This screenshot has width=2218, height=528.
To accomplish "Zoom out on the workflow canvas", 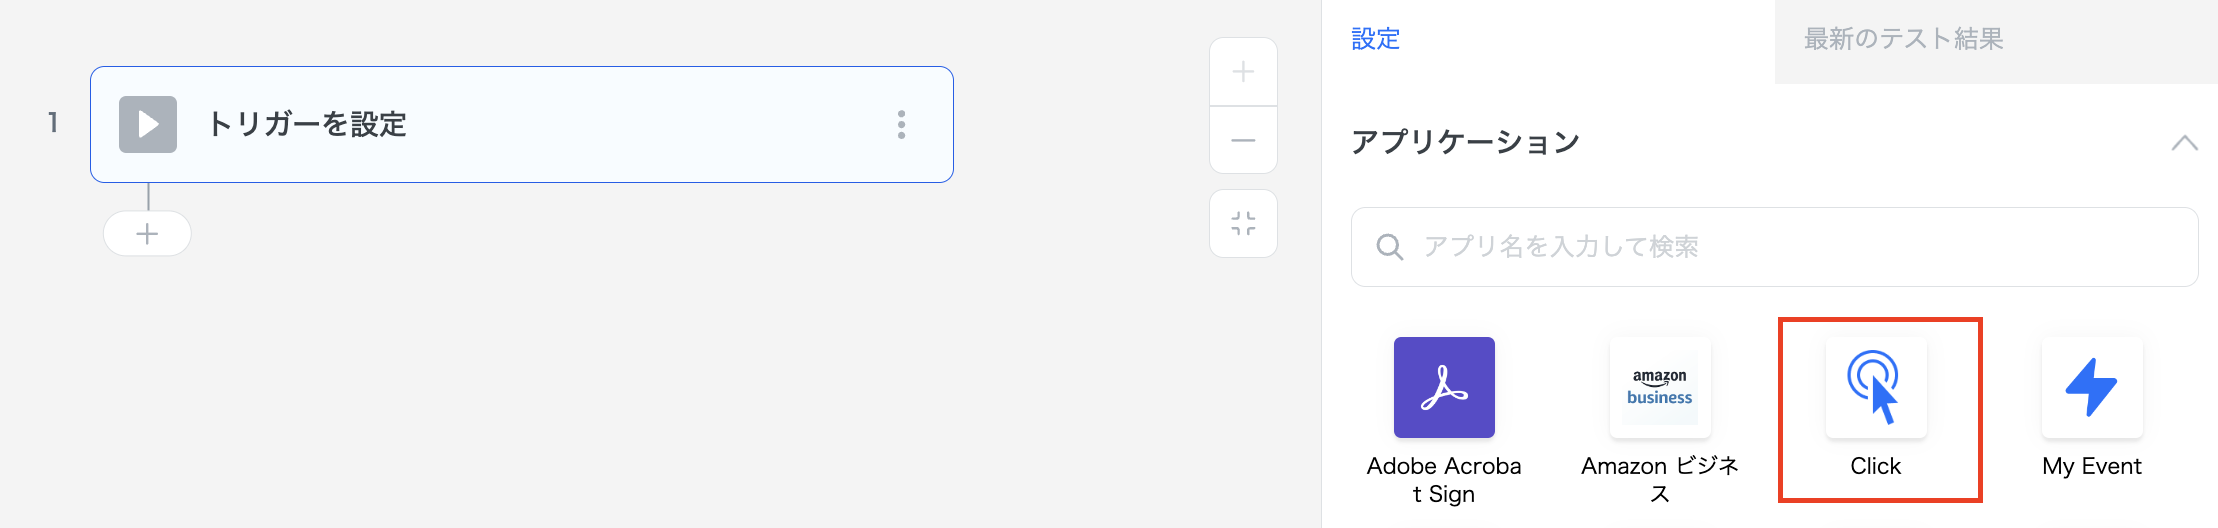I will point(1243,141).
